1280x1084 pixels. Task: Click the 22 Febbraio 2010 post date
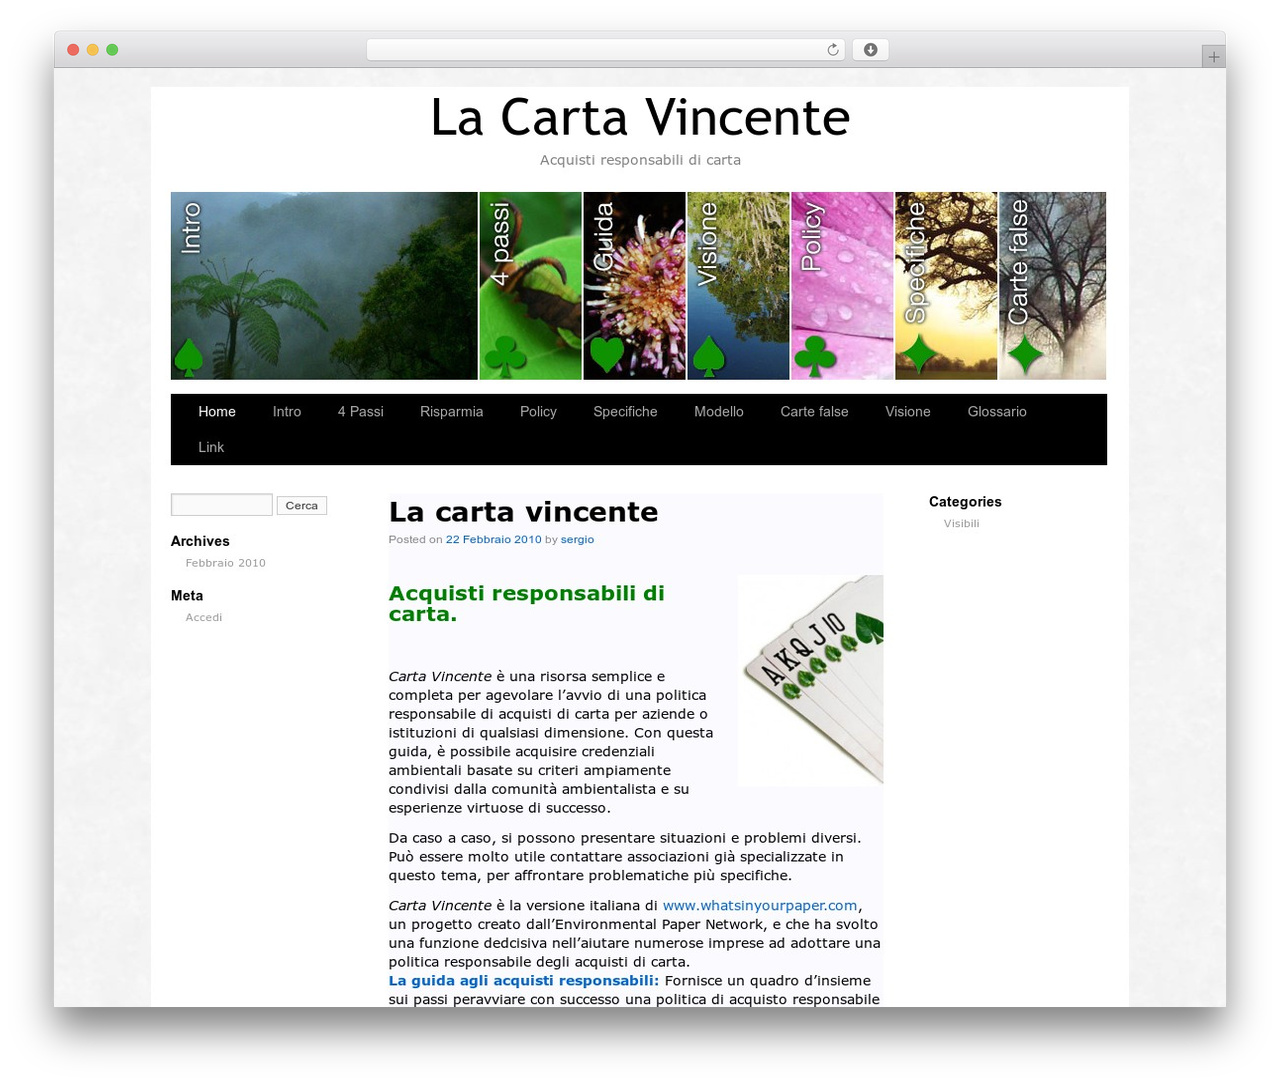(493, 539)
